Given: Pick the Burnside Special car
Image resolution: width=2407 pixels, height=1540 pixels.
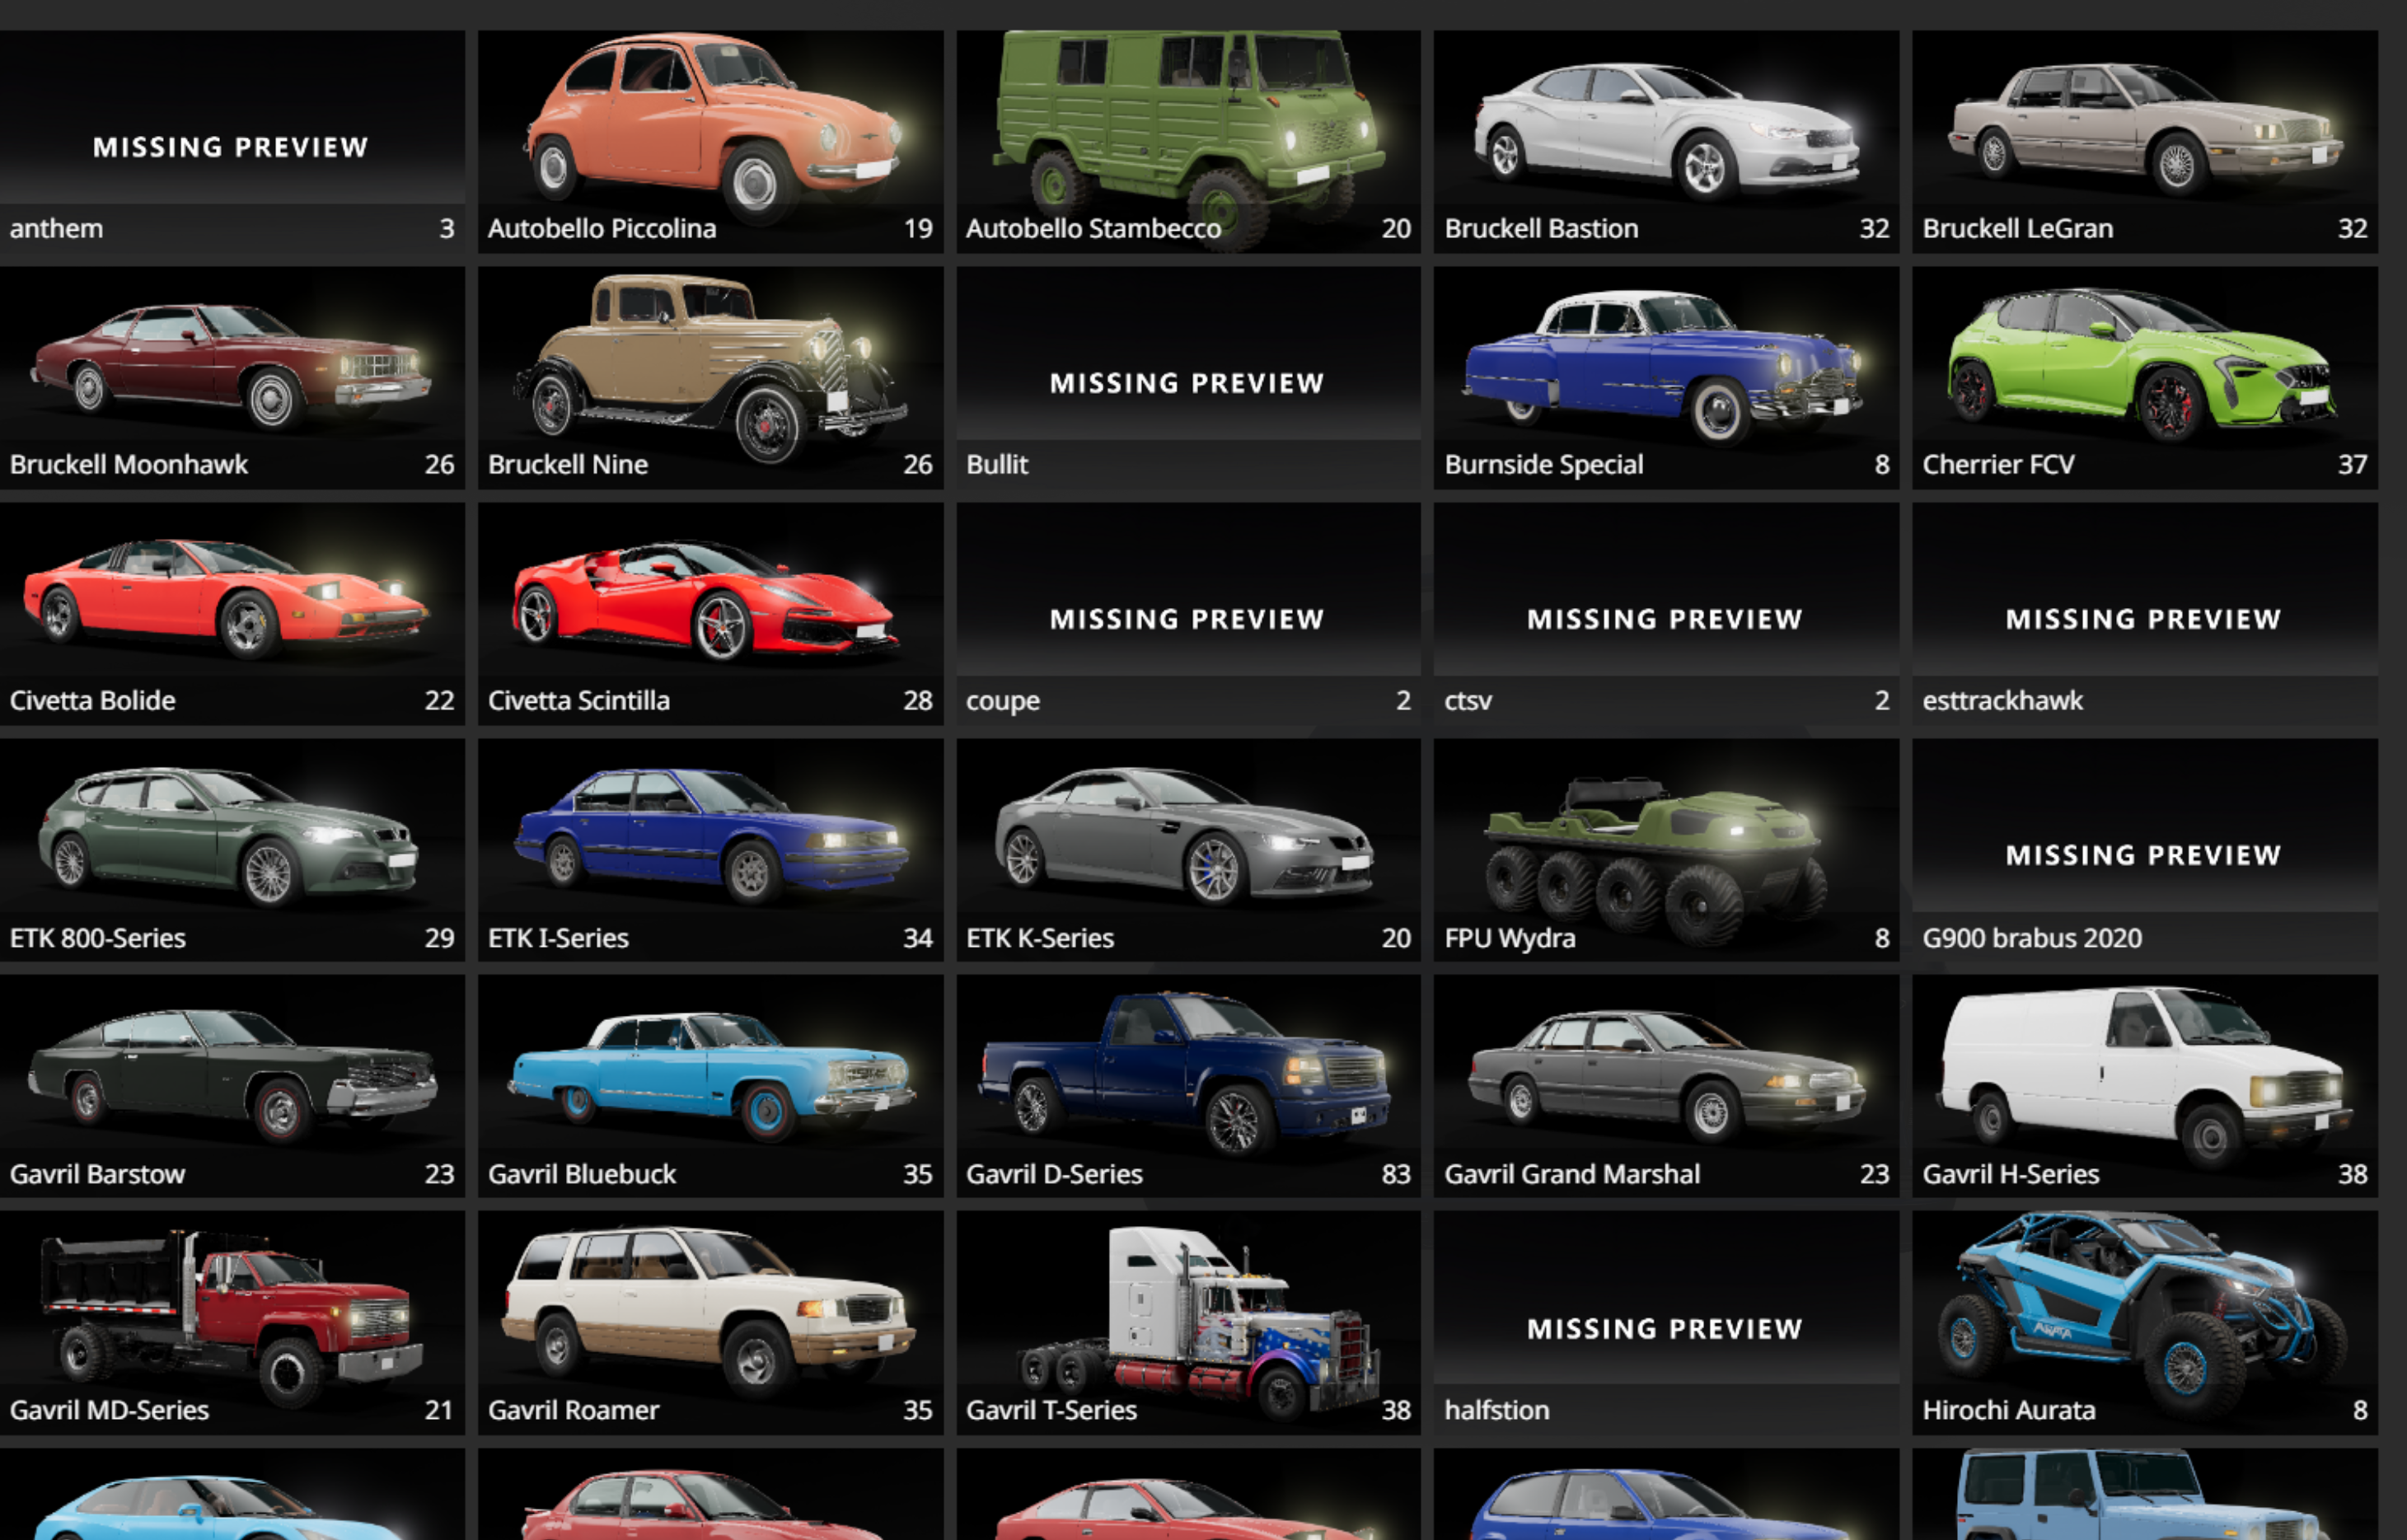Looking at the screenshot, I should [1666, 378].
